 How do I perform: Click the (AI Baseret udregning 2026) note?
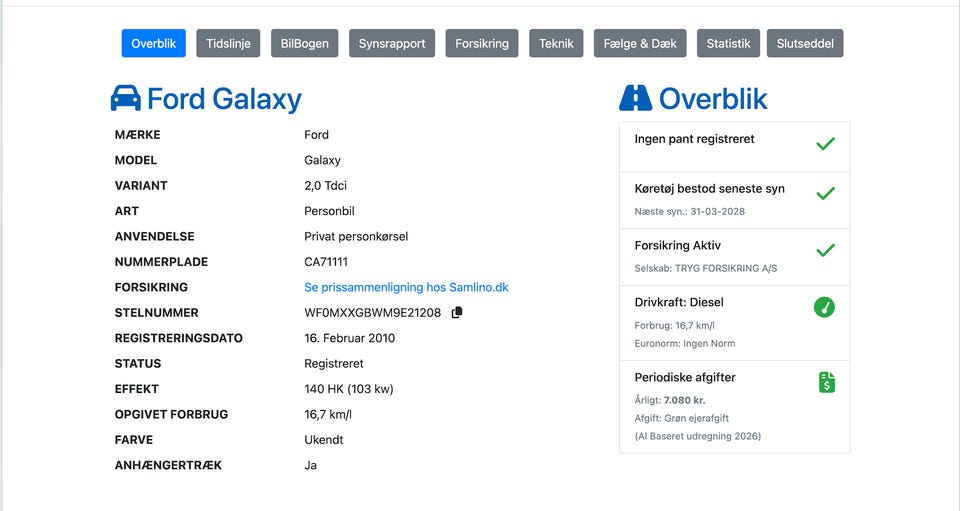click(x=698, y=436)
